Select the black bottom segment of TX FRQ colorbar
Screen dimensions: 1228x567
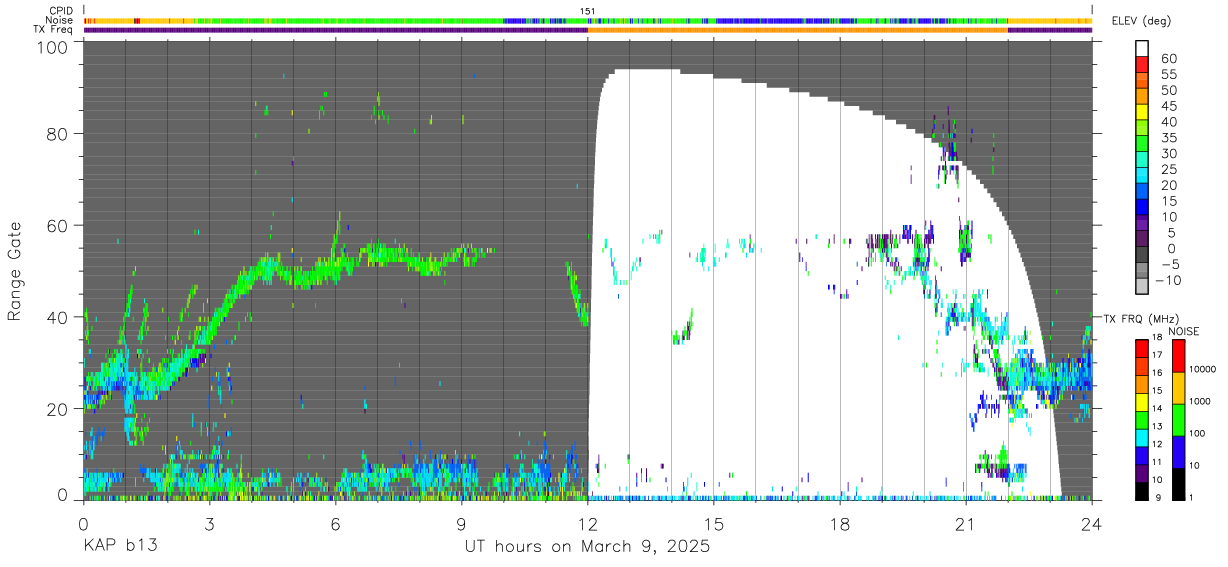[1142, 489]
